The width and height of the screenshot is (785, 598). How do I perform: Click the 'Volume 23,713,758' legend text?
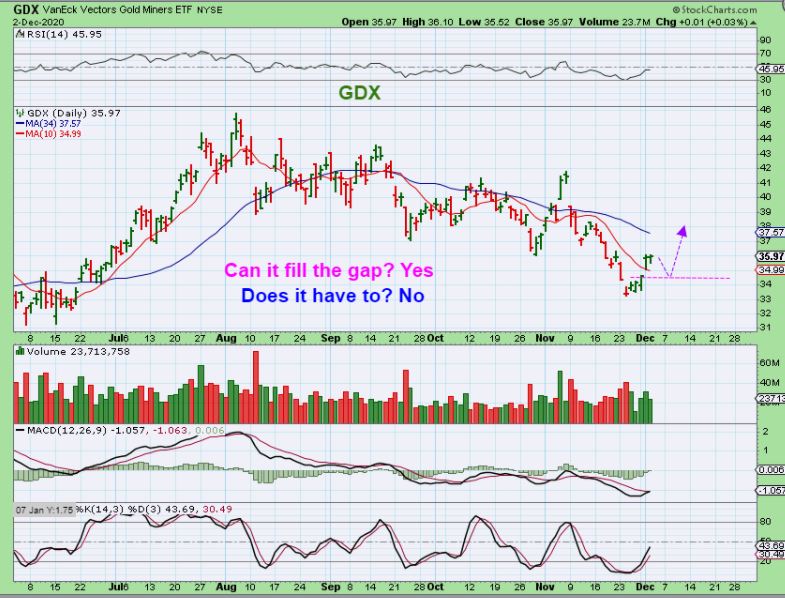pos(79,352)
